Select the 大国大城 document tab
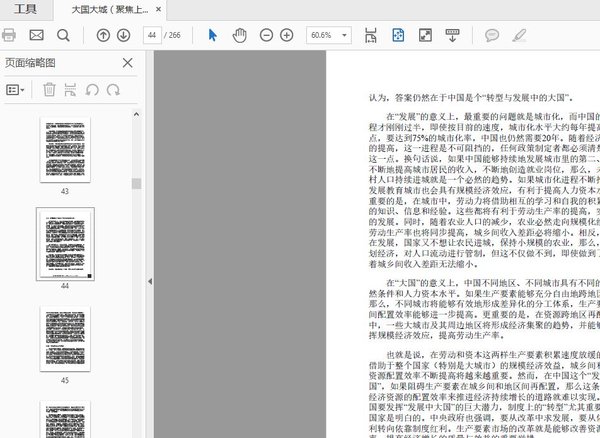This screenshot has height=438, width=600. click(x=110, y=9)
